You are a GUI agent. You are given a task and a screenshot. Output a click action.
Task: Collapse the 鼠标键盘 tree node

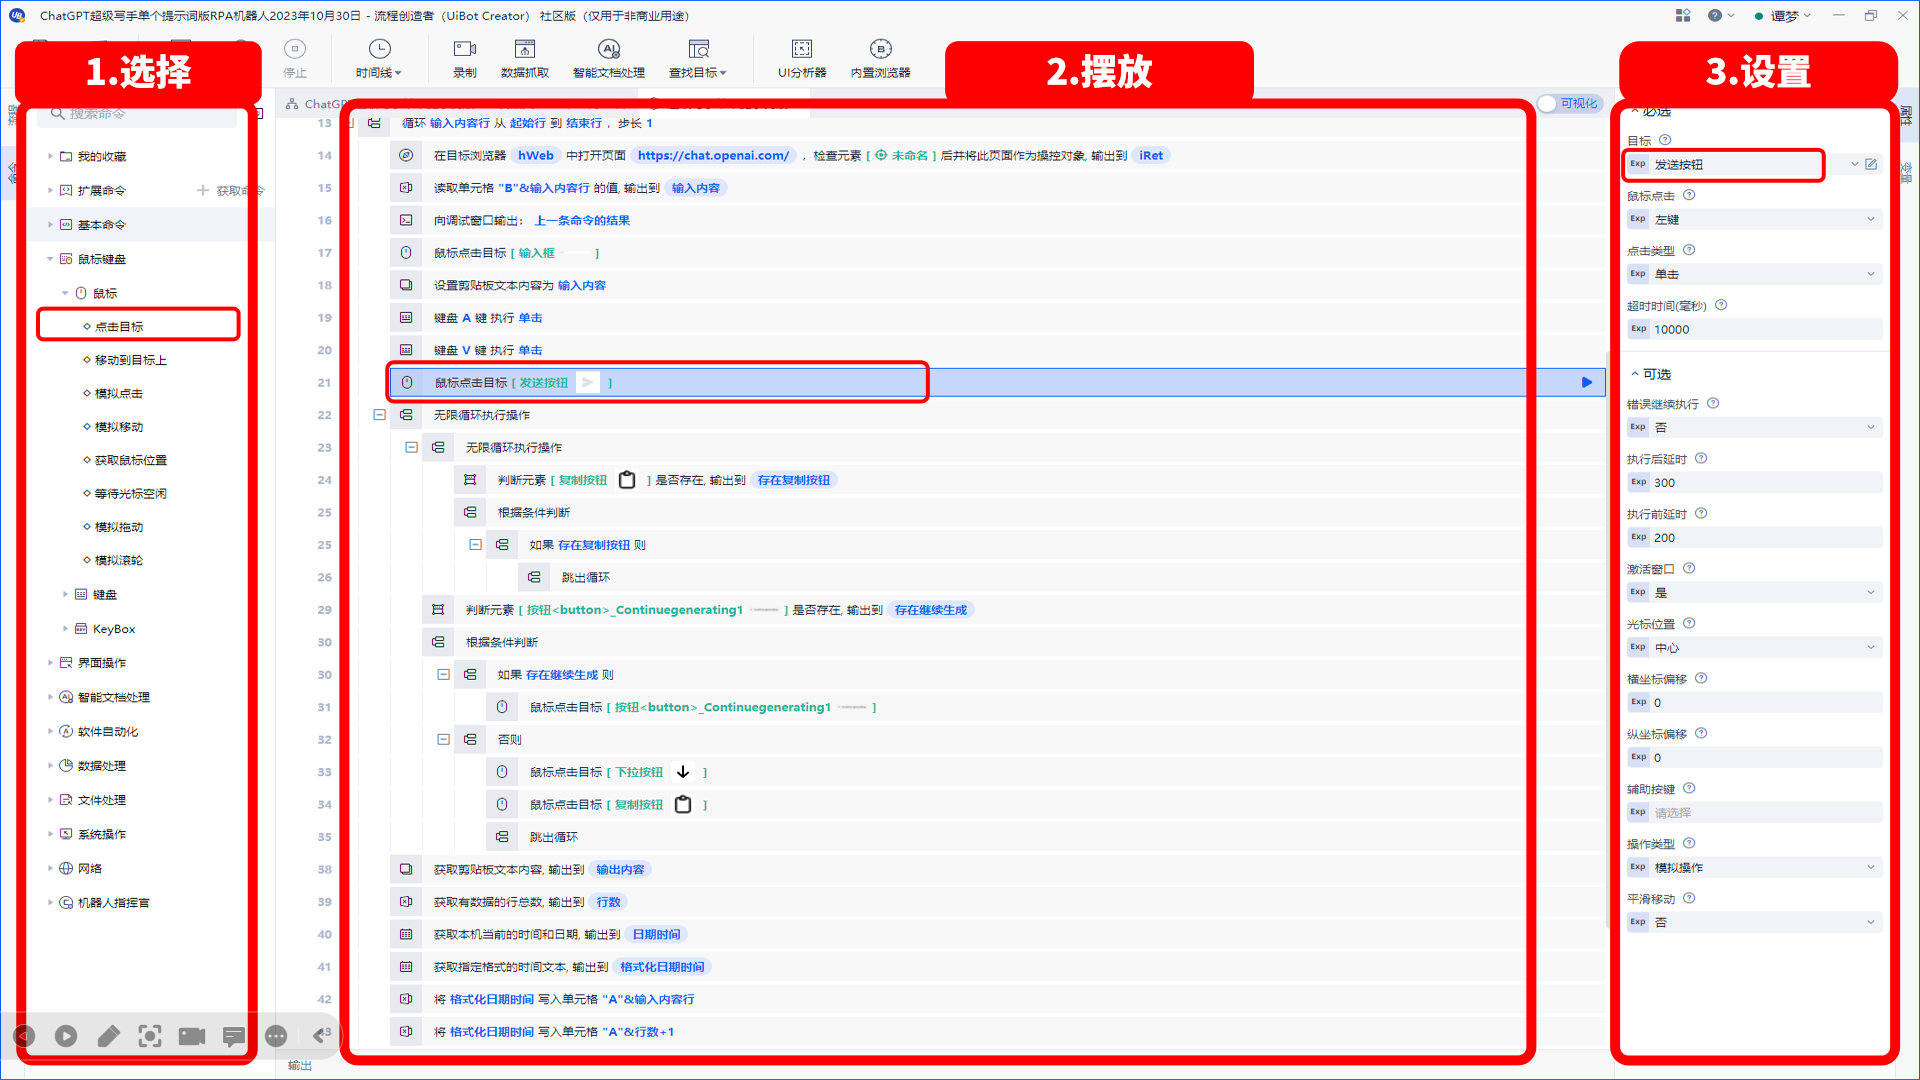[x=51, y=259]
